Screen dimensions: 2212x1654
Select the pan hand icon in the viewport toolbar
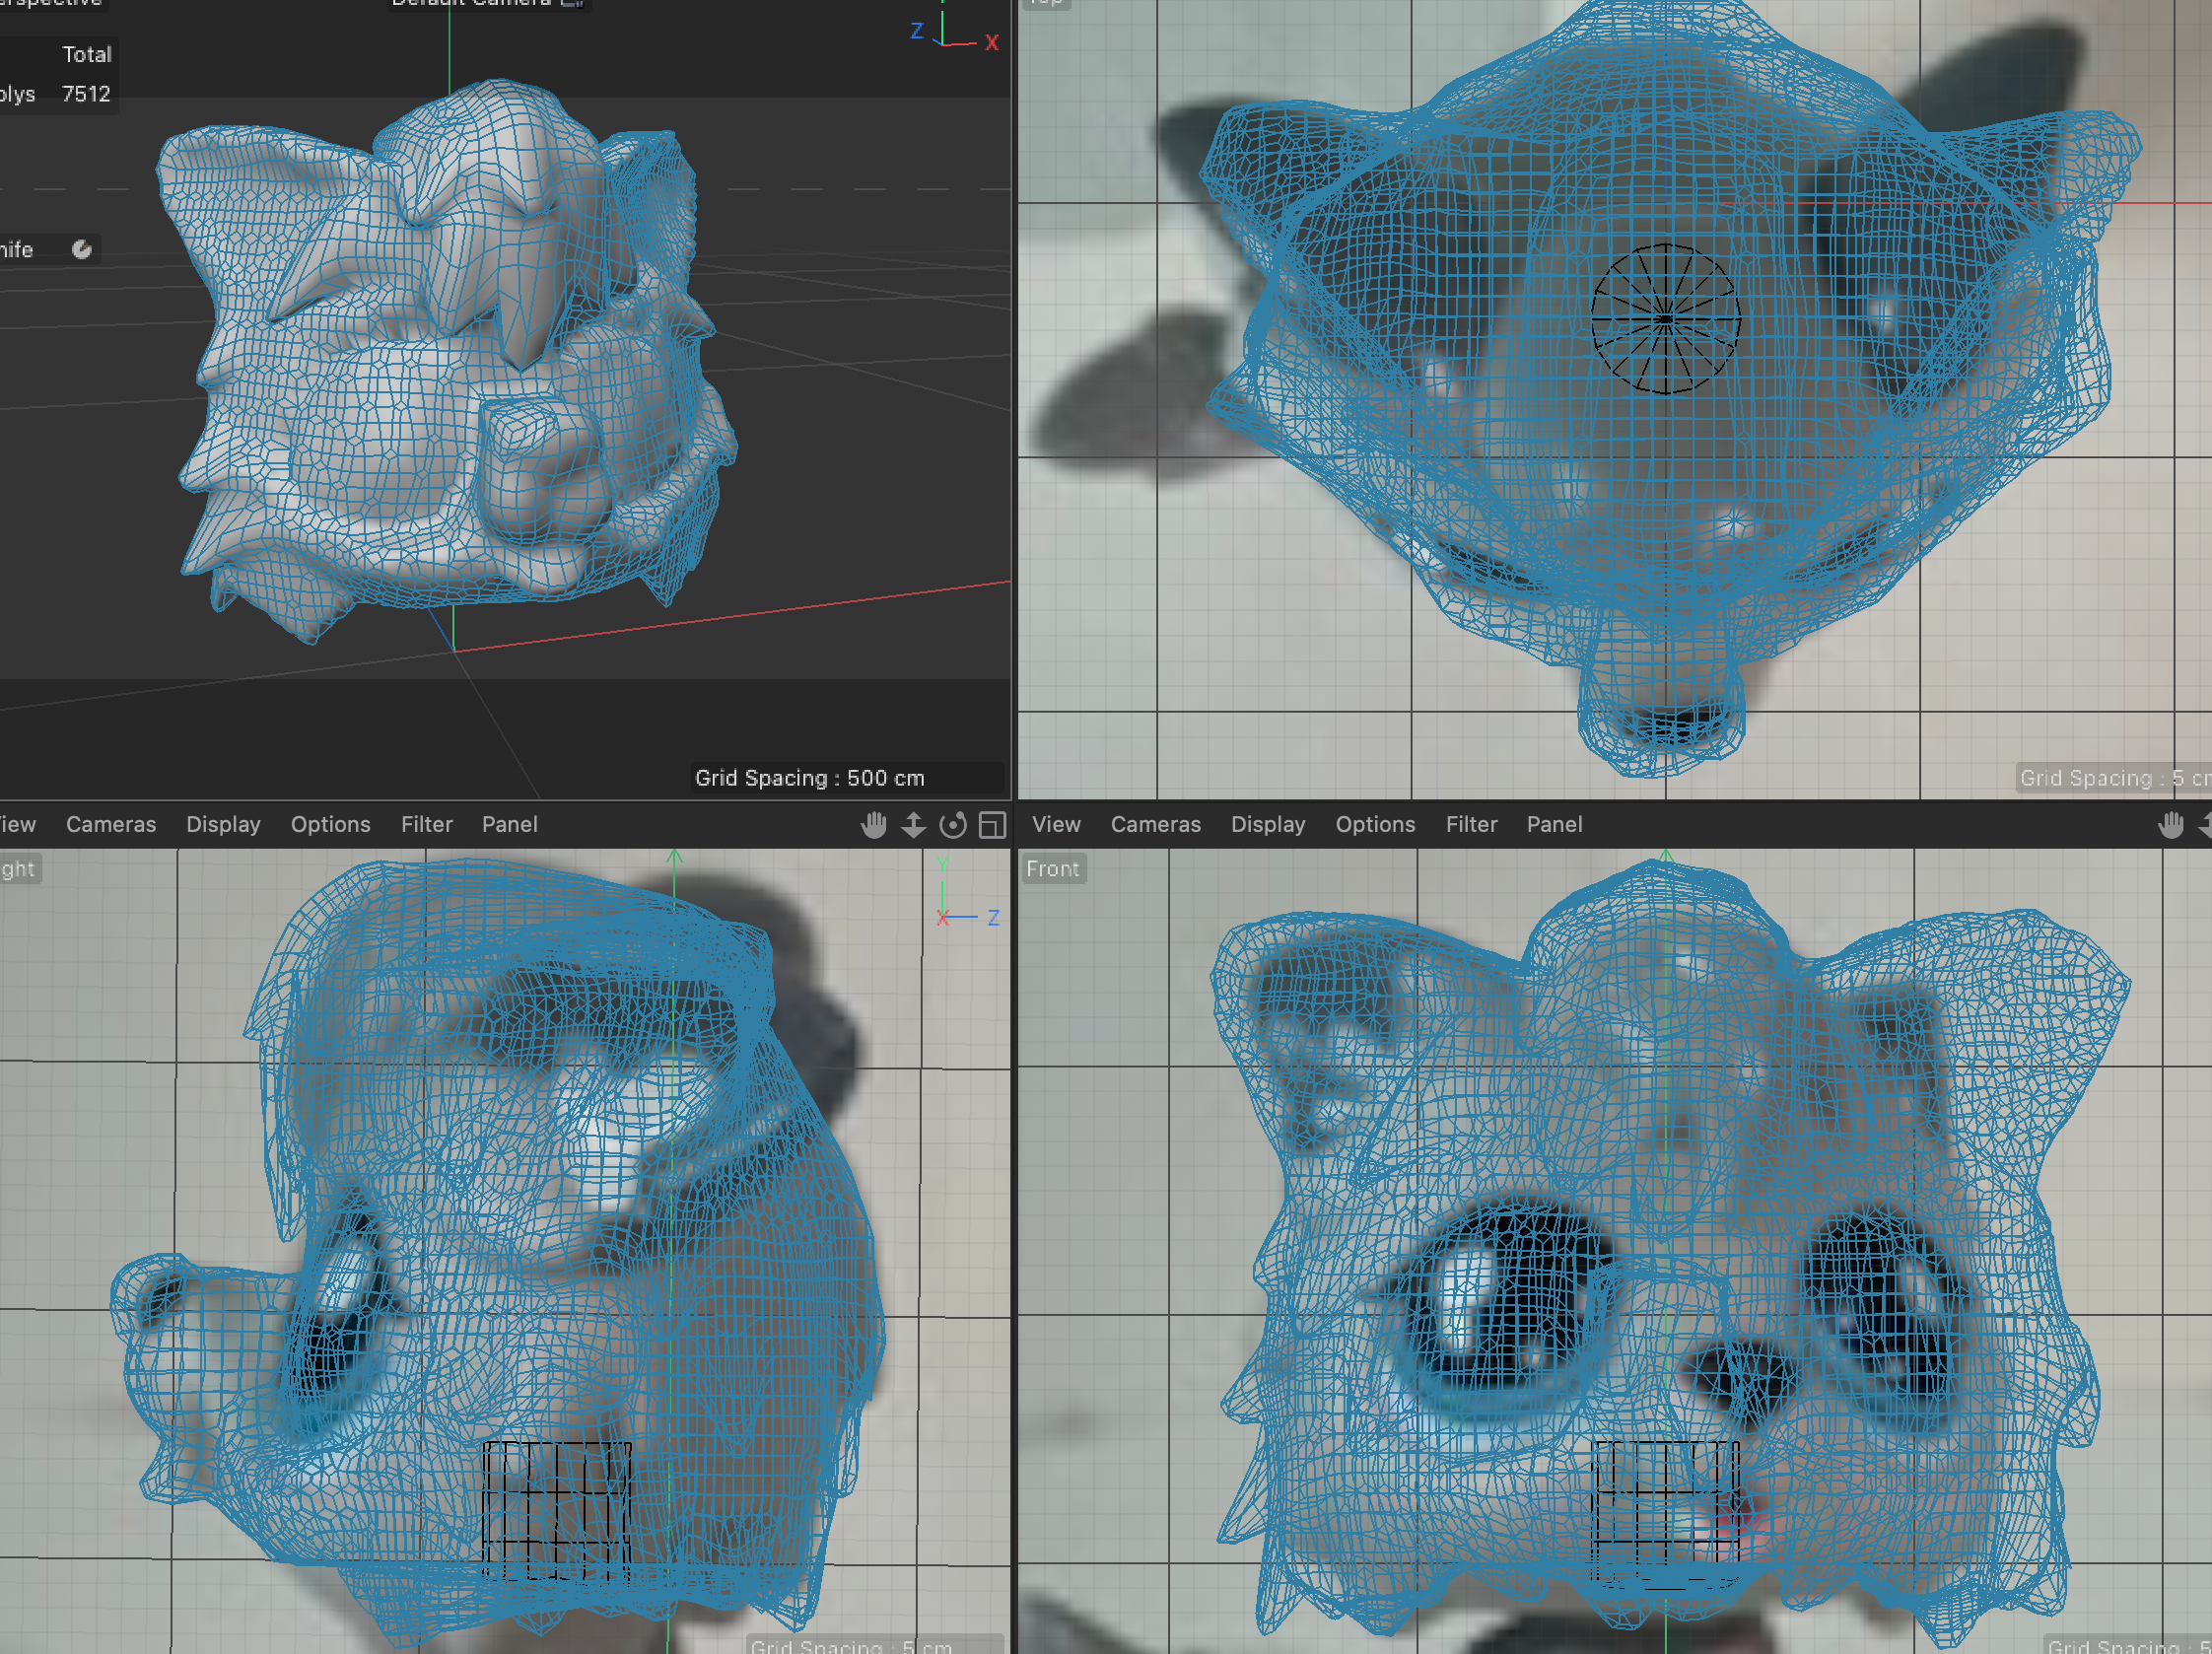(874, 825)
